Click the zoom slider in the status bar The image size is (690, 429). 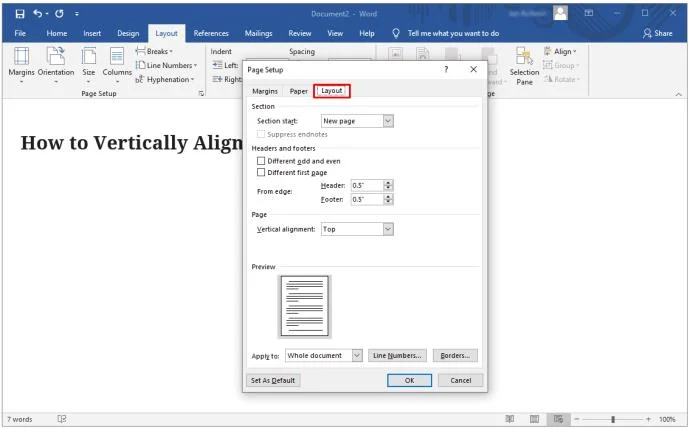(x=613, y=419)
